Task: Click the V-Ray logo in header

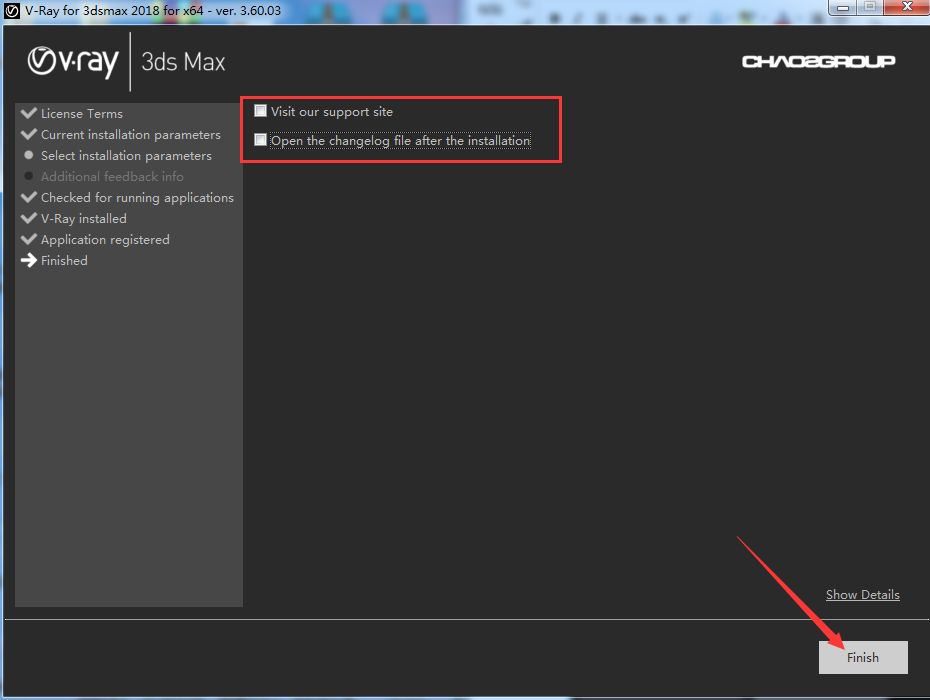Action: pyautogui.click(x=73, y=61)
